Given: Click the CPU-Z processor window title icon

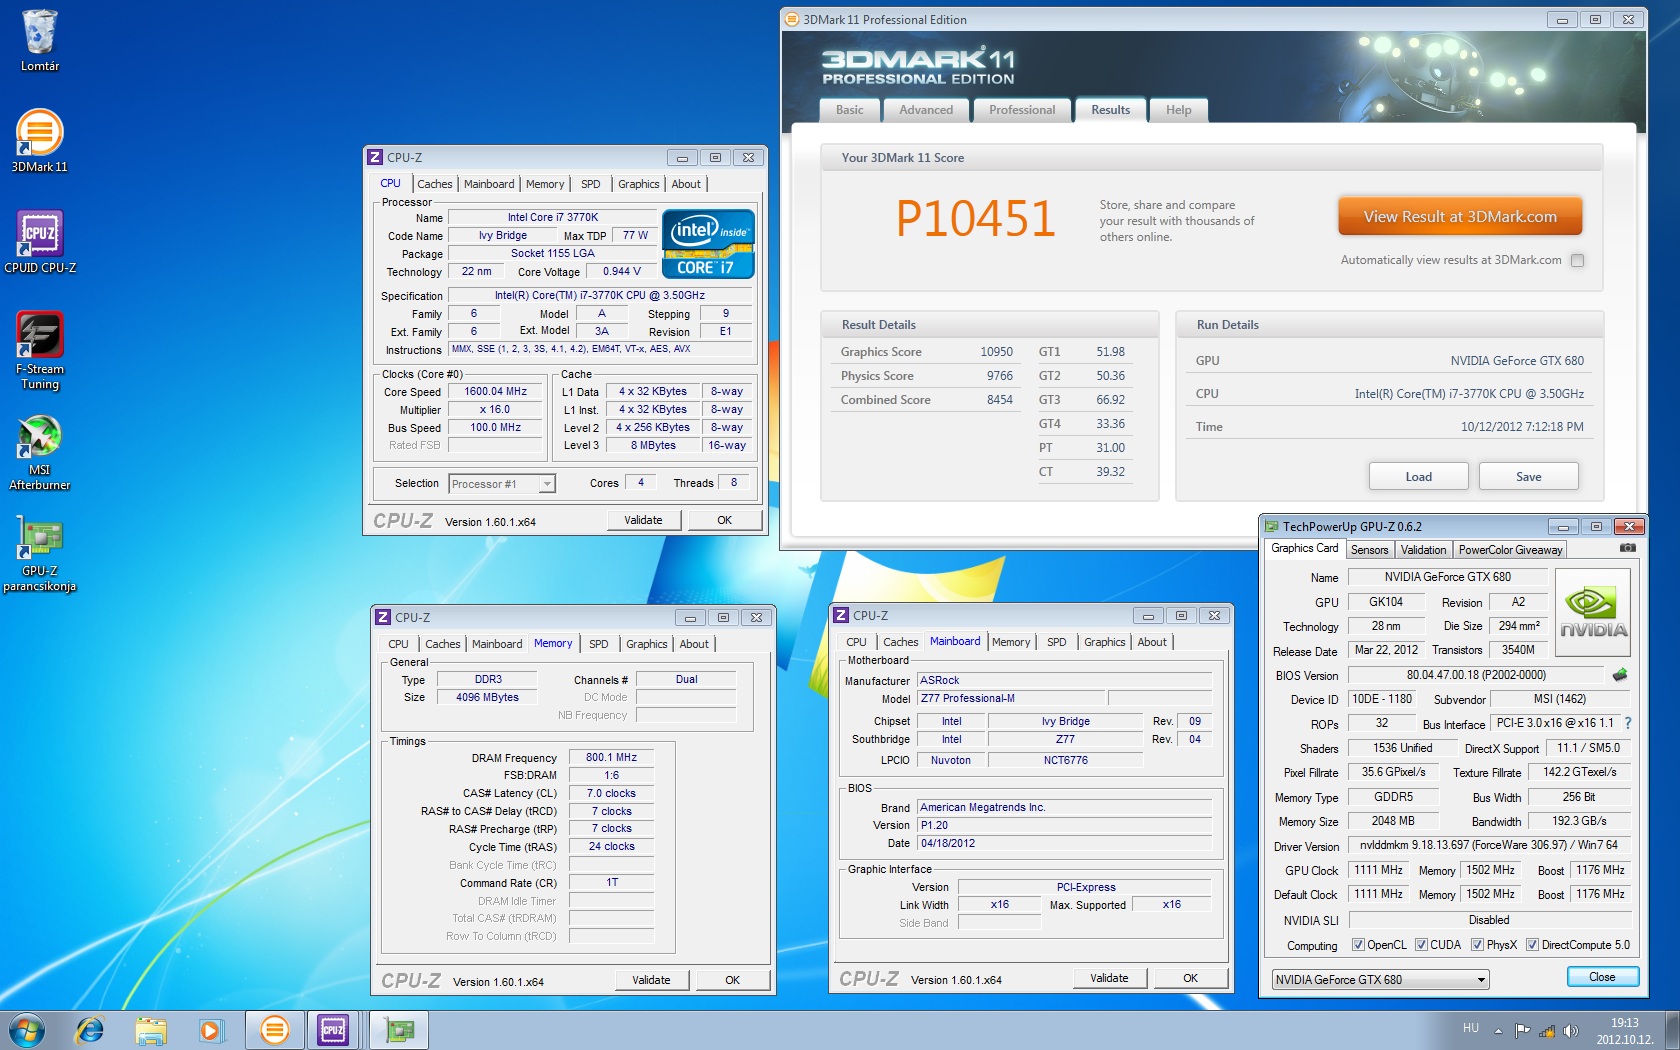Looking at the screenshot, I should (x=375, y=157).
